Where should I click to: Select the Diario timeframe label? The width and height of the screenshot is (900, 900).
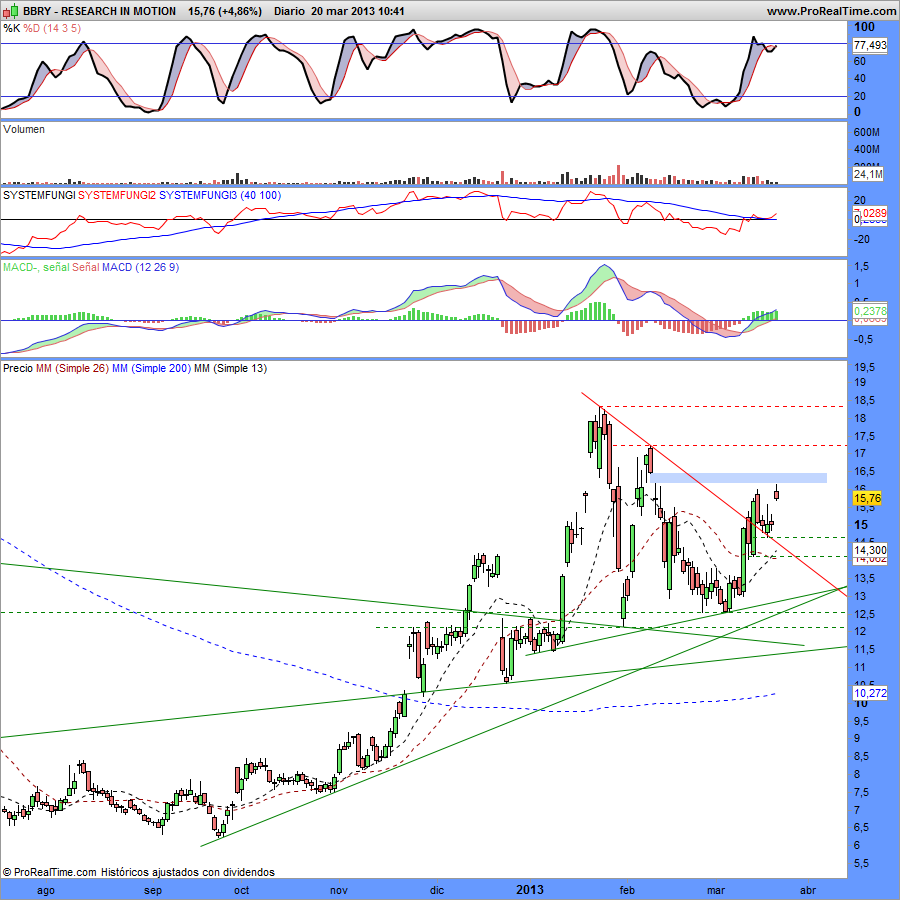pos(289,11)
